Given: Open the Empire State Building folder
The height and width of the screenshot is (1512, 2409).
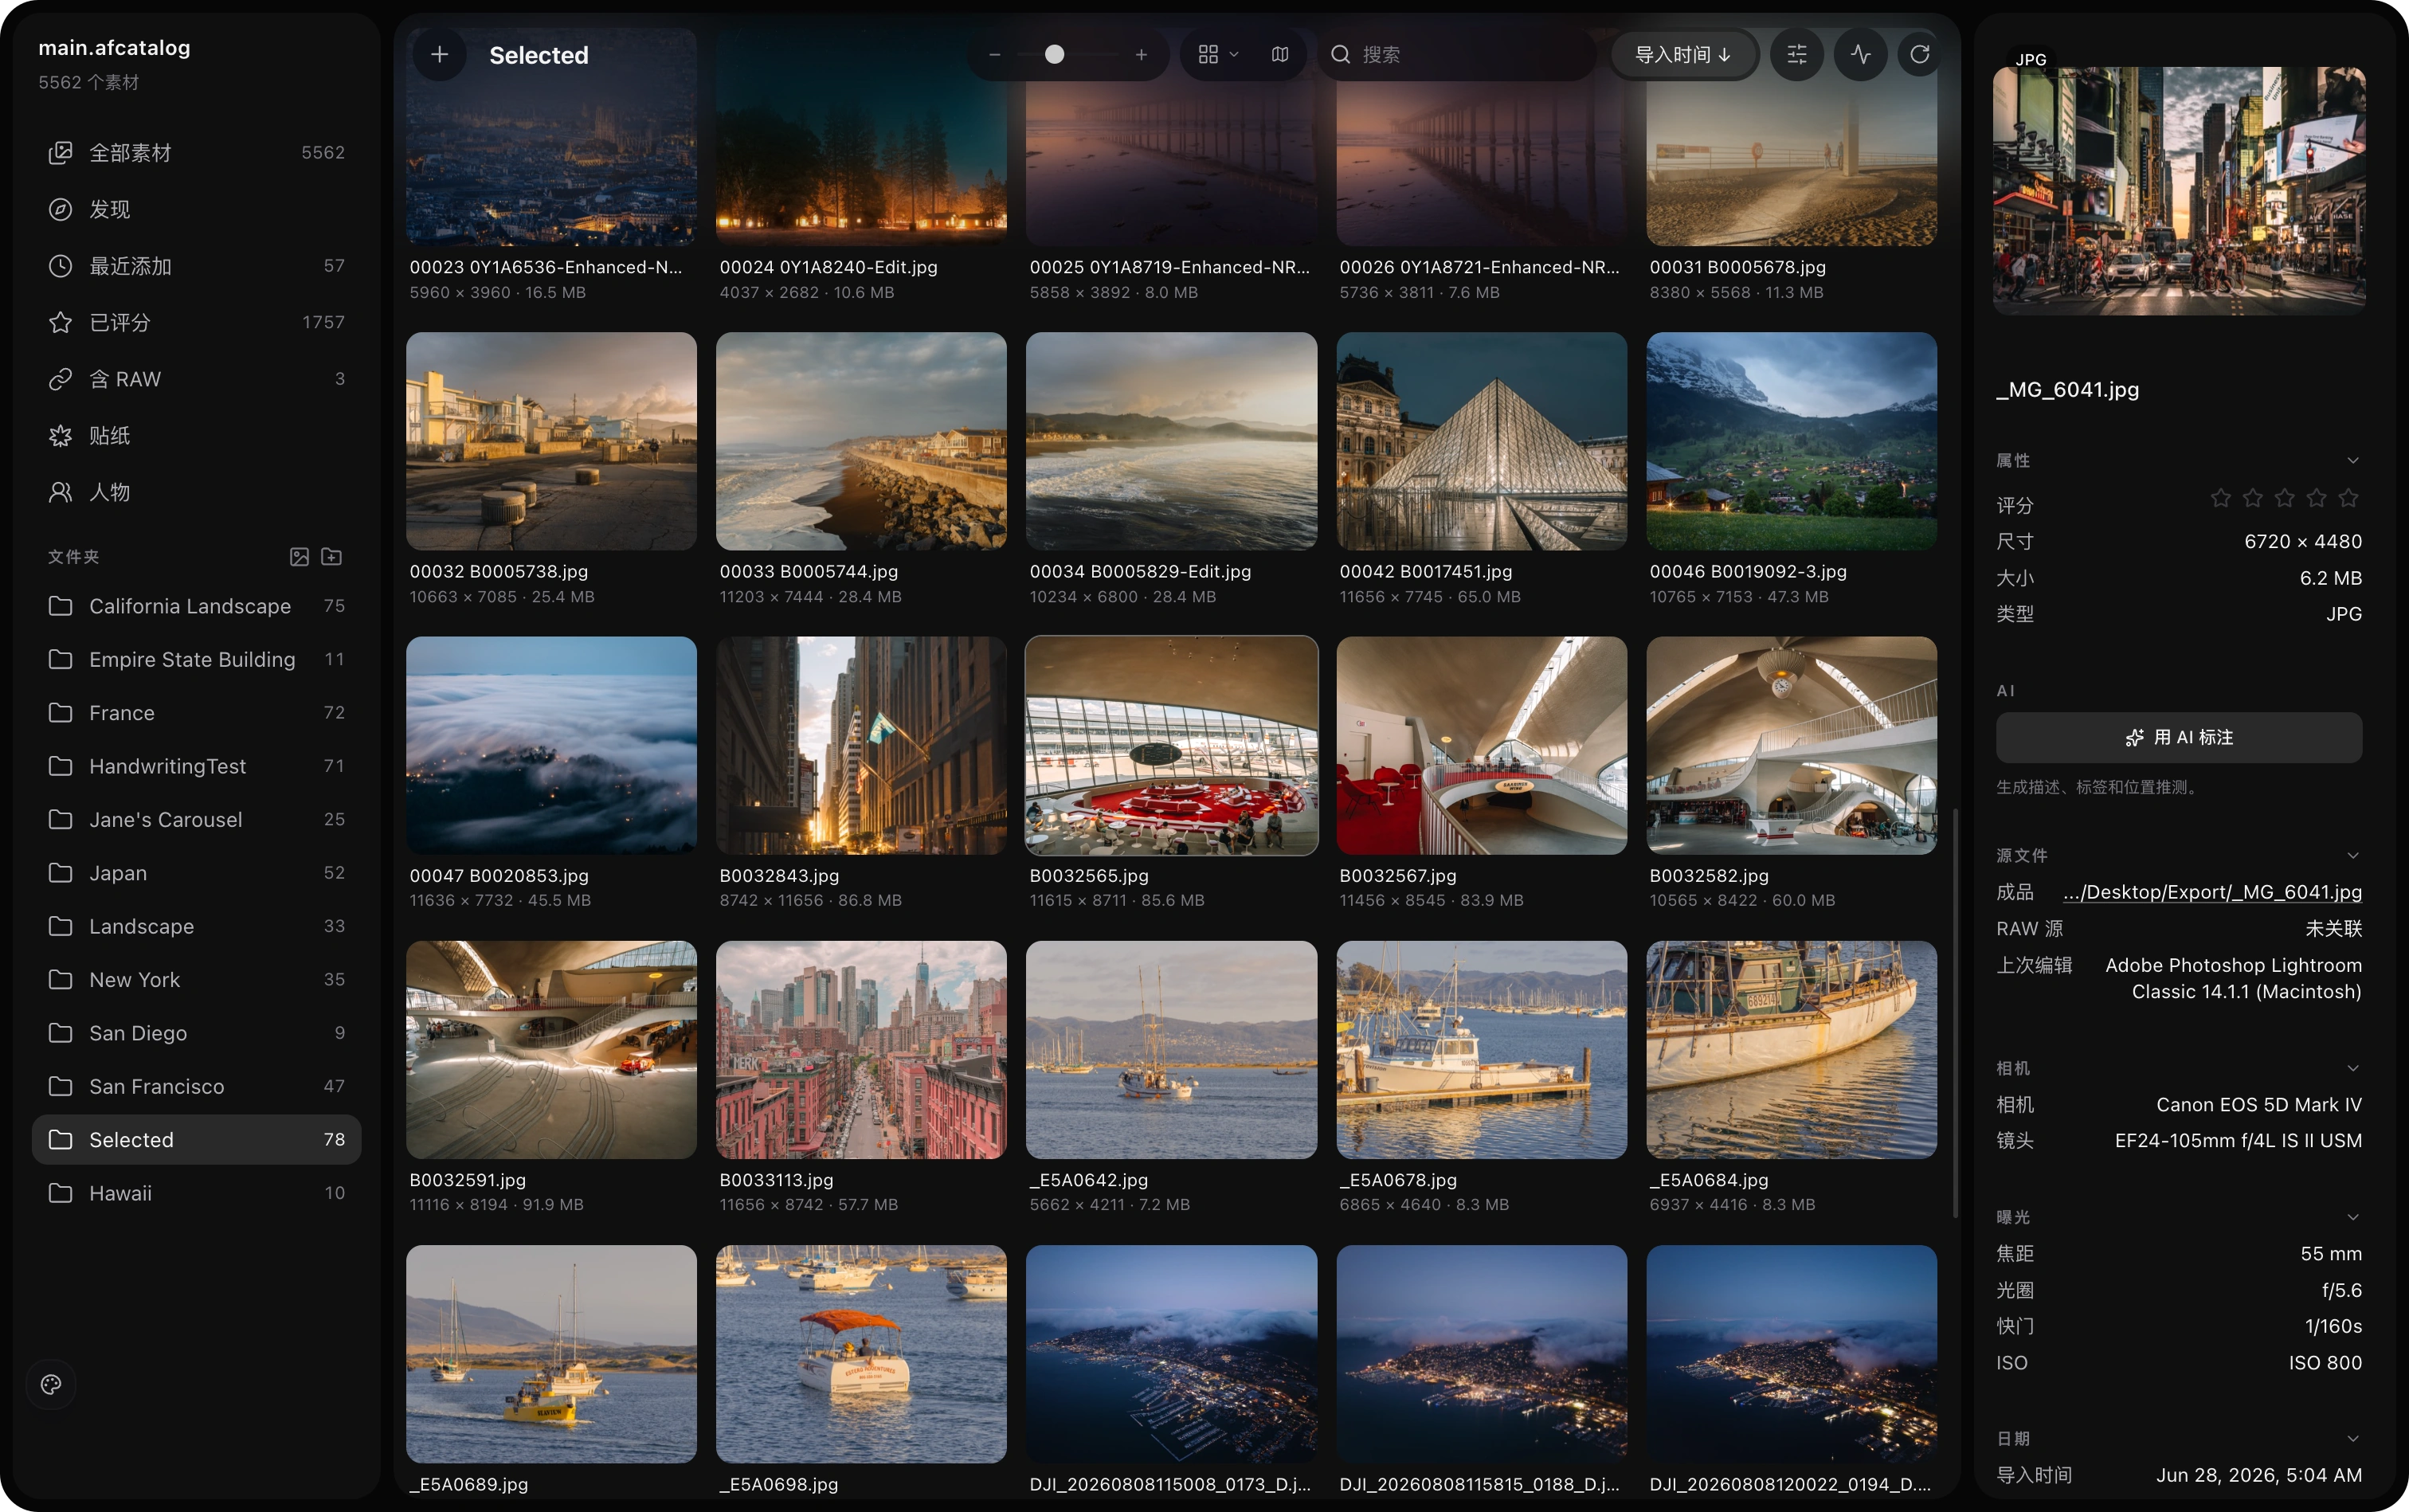Looking at the screenshot, I should pyautogui.click(x=197, y=660).
